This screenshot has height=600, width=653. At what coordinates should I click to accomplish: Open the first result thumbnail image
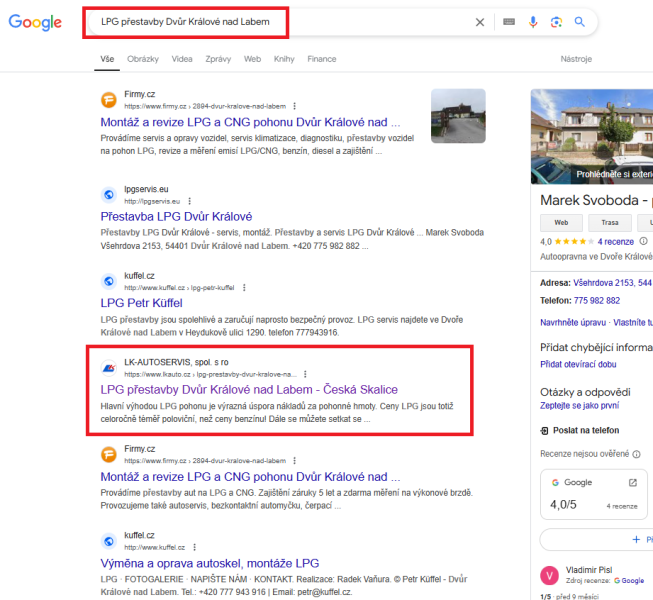(458, 116)
